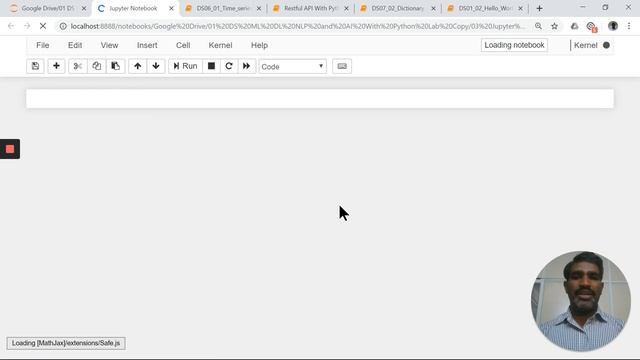Switch to the Google Drive tab
Screen dimensions: 640x360
[48, 8]
